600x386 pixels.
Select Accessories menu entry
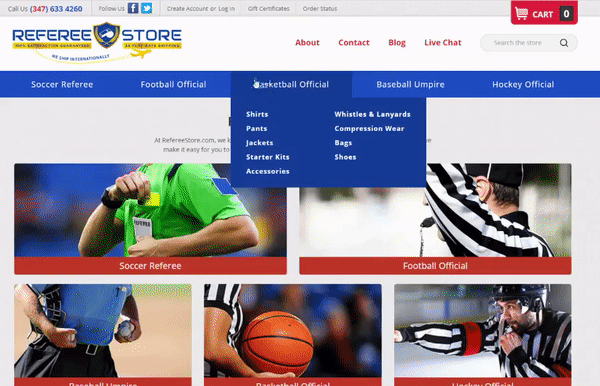[267, 171]
